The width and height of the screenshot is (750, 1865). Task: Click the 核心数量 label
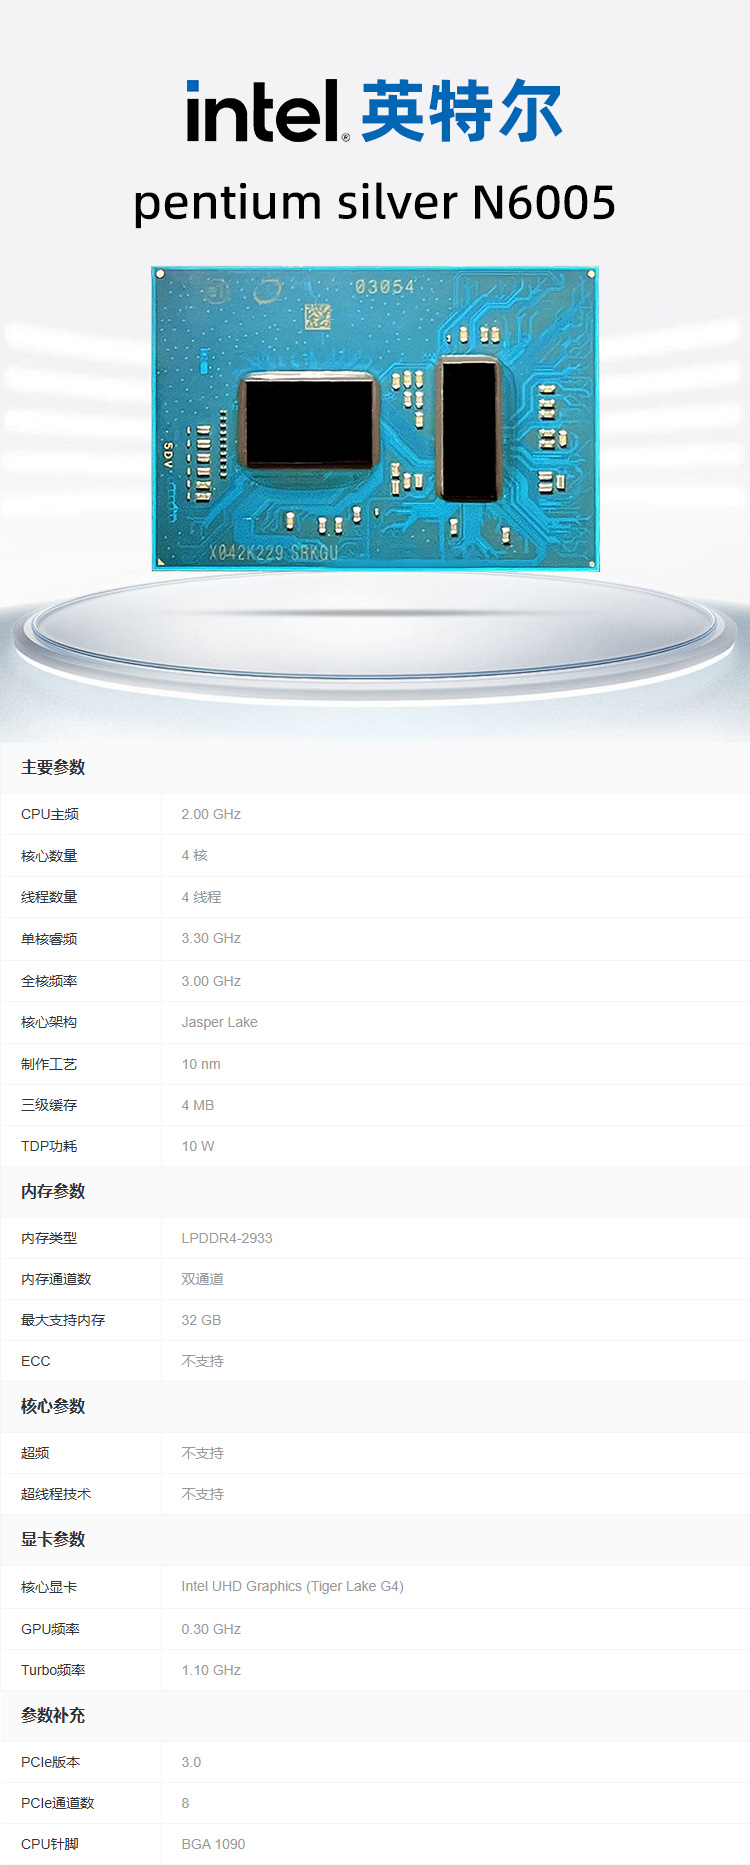[49, 856]
